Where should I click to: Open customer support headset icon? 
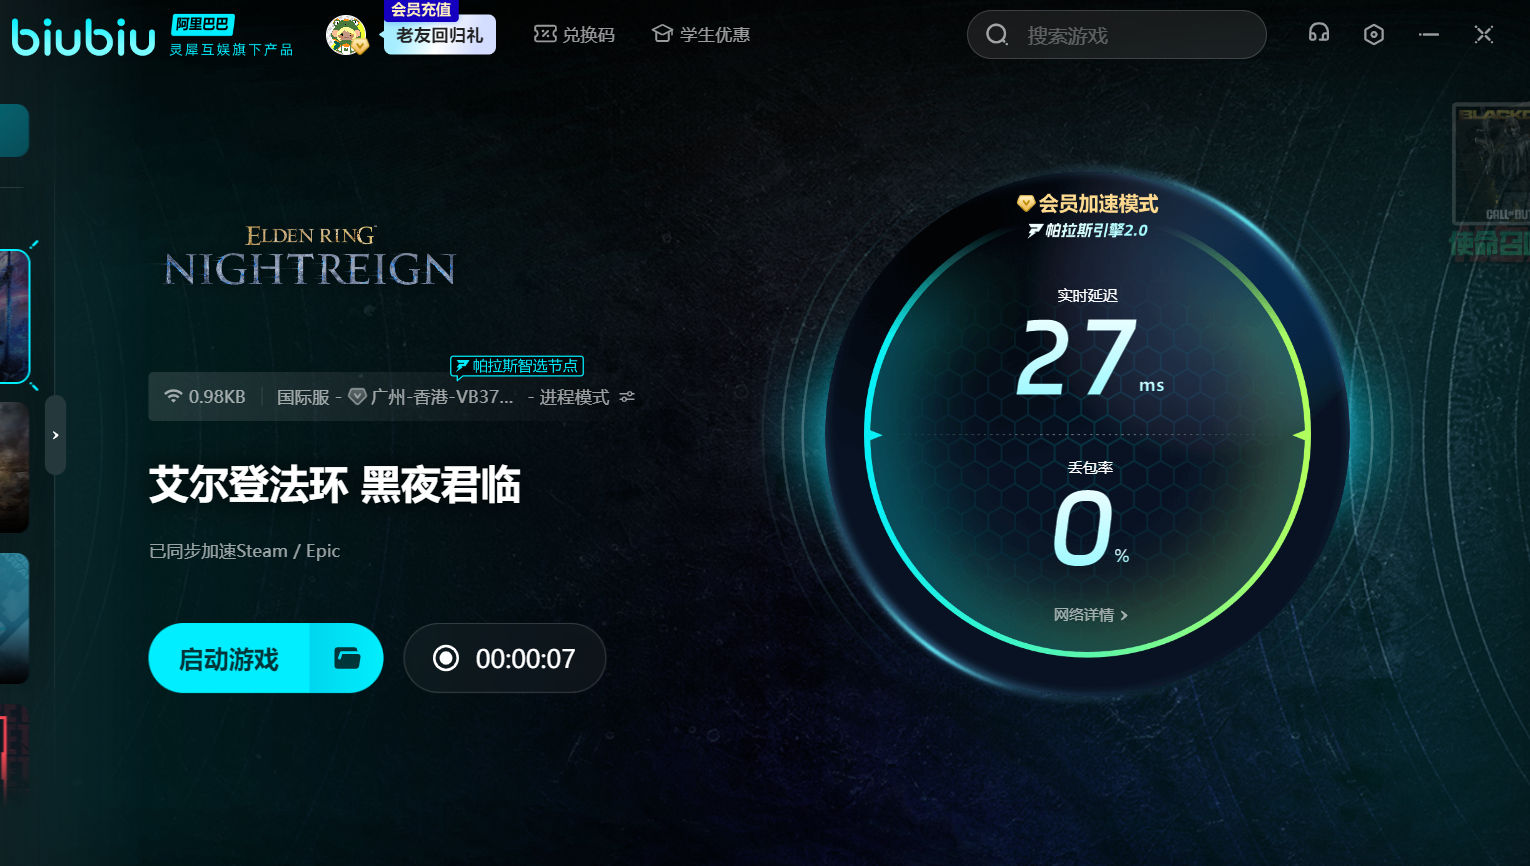[x=1318, y=34]
